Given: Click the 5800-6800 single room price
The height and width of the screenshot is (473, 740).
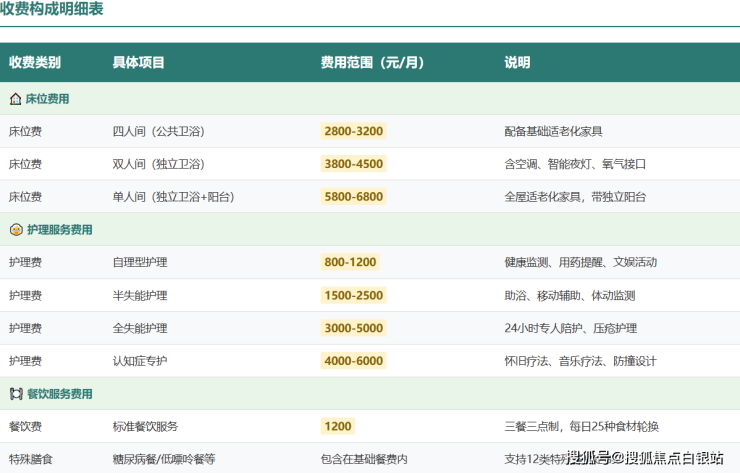Looking at the screenshot, I should pyautogui.click(x=353, y=197).
